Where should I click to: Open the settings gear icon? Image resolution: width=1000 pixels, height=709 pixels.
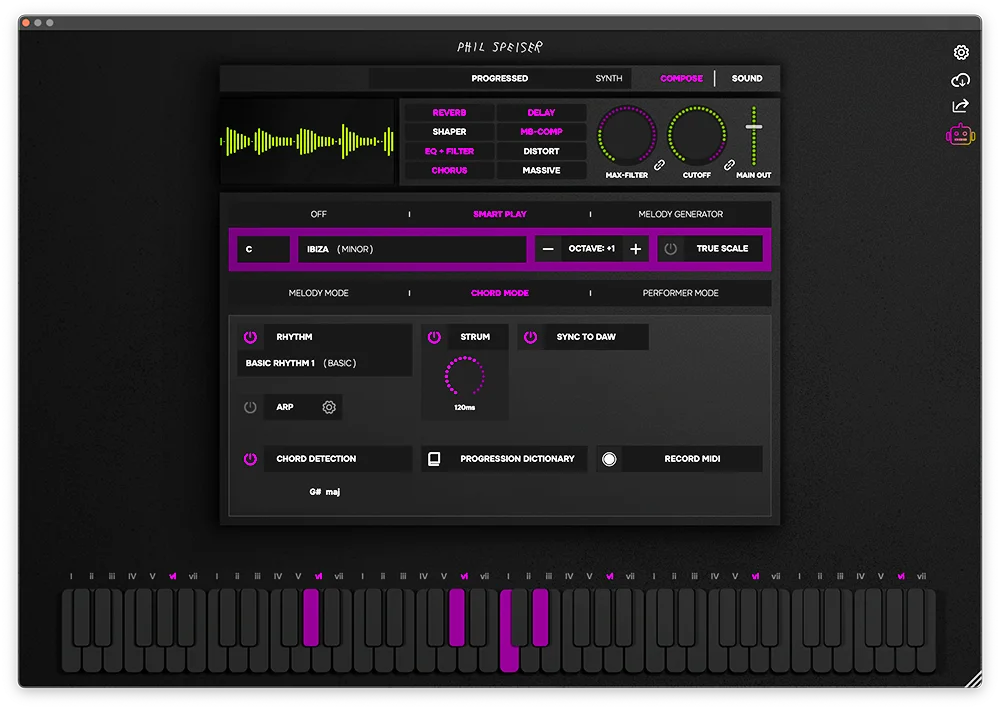(x=960, y=52)
